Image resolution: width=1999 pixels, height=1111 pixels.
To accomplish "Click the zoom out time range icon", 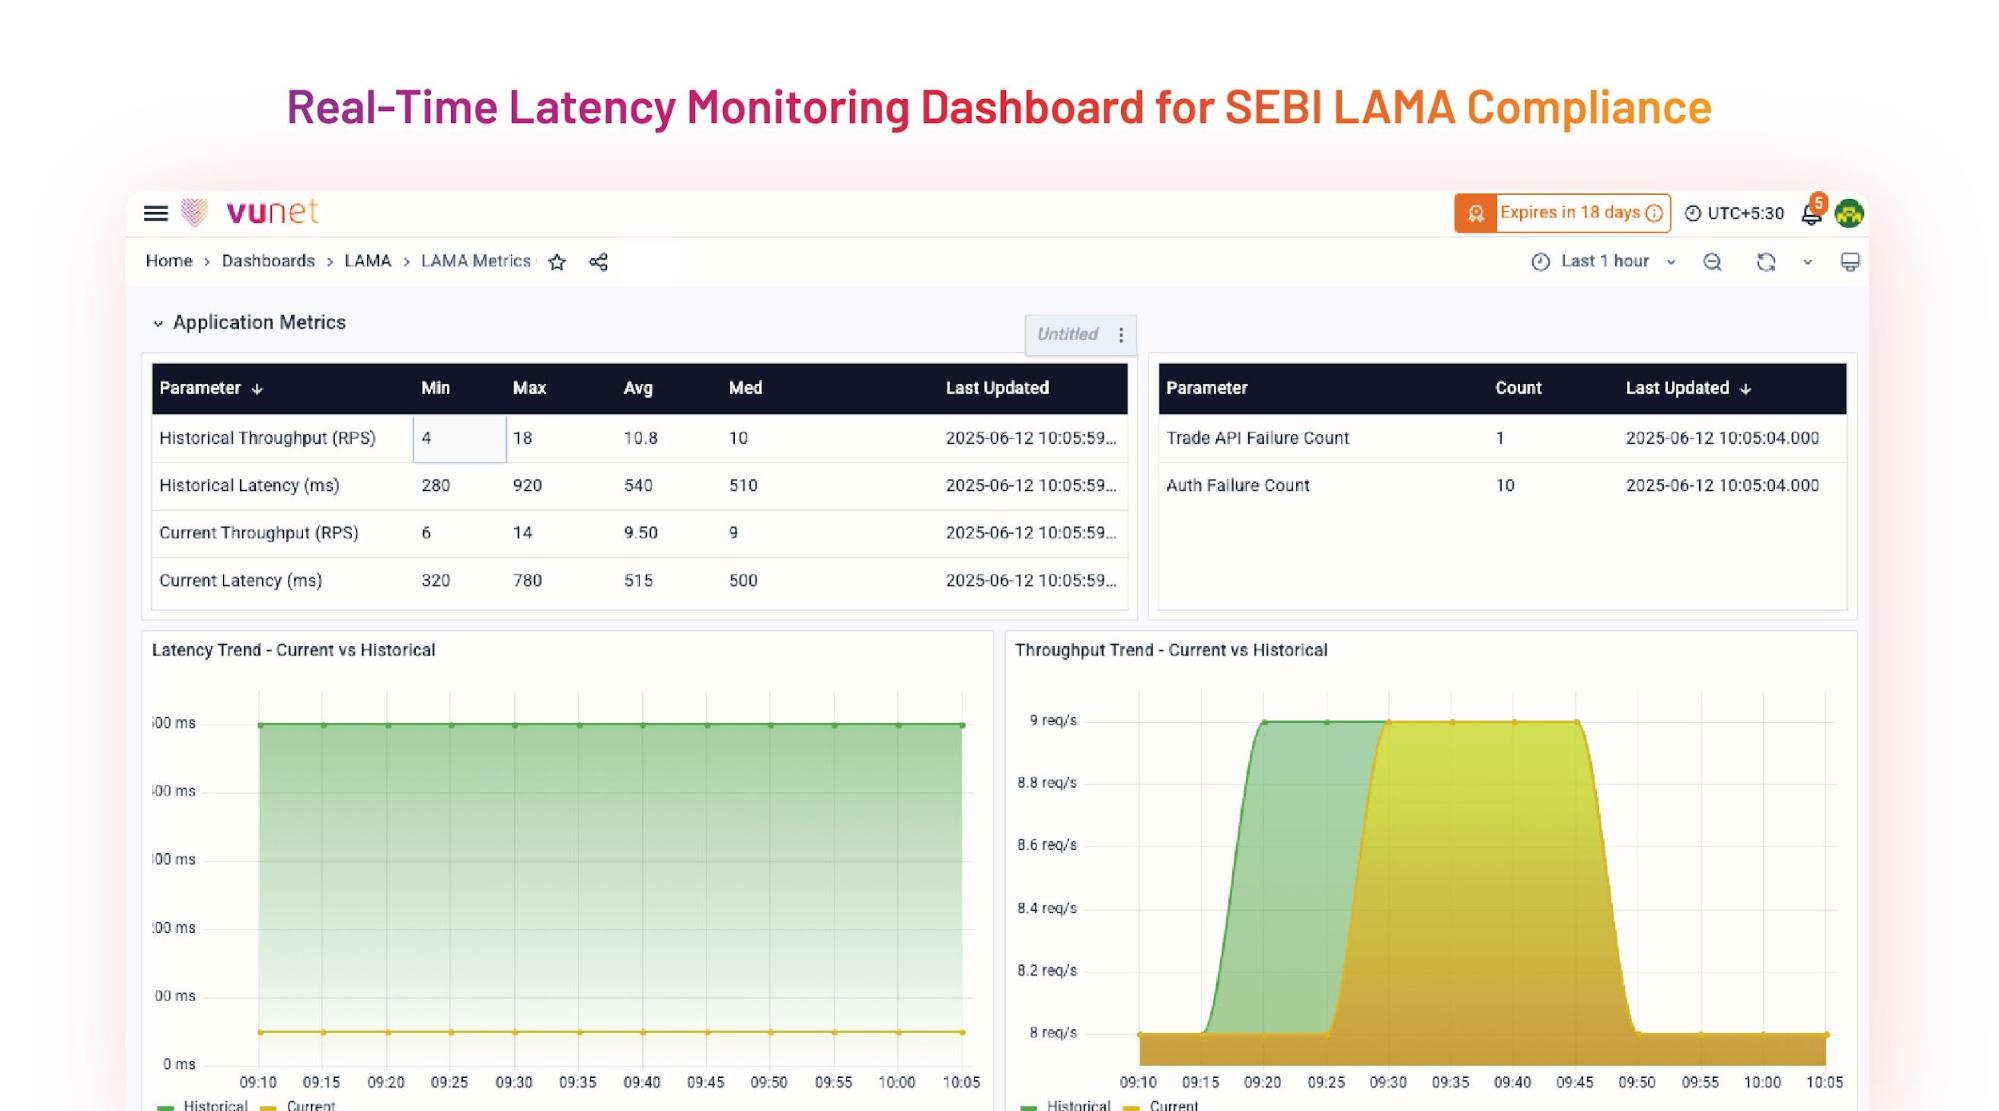I will 1712,262.
